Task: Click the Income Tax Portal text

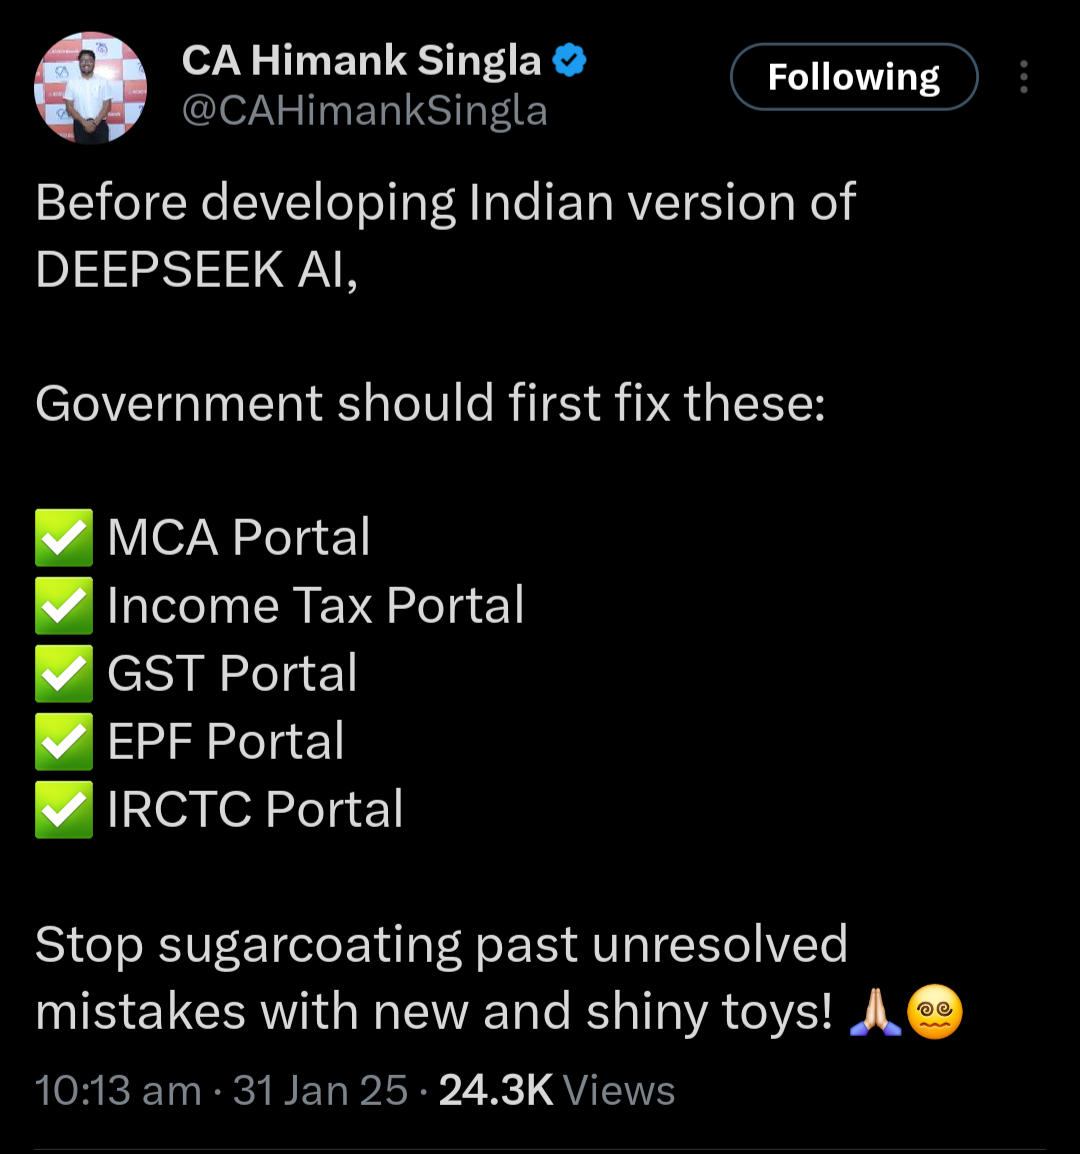Action: pos(315,606)
